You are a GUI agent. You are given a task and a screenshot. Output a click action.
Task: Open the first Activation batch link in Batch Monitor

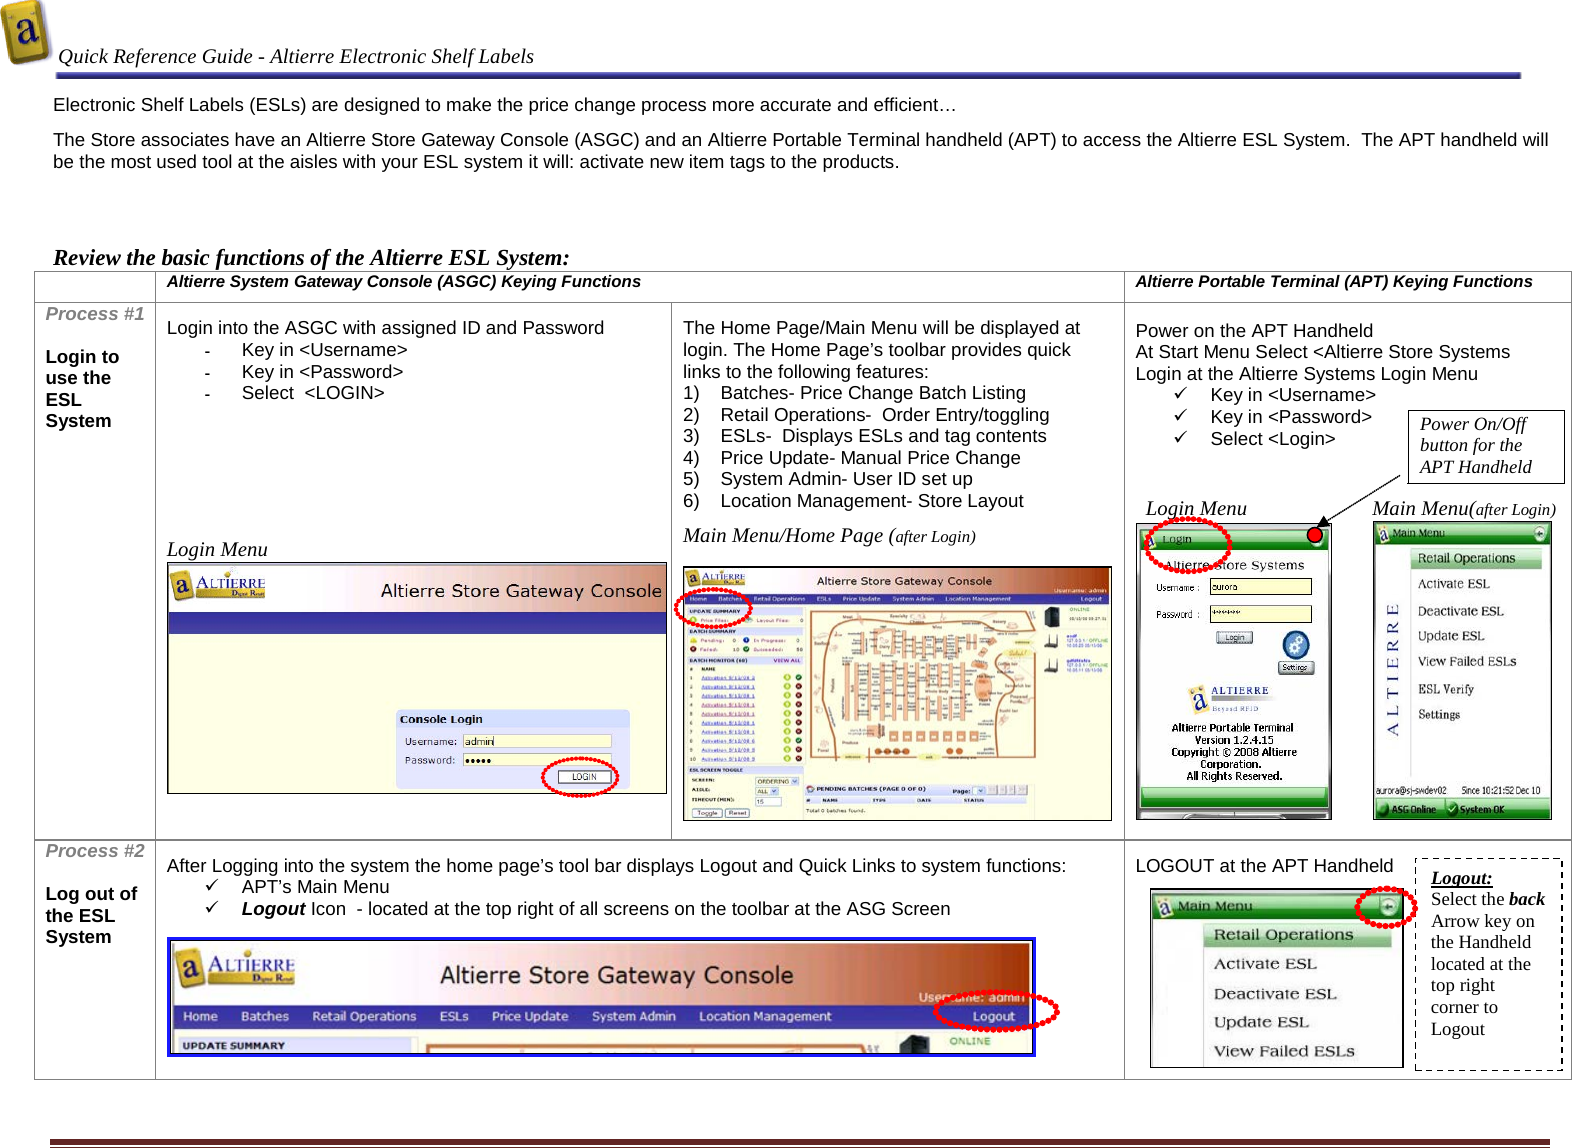[x=728, y=678]
